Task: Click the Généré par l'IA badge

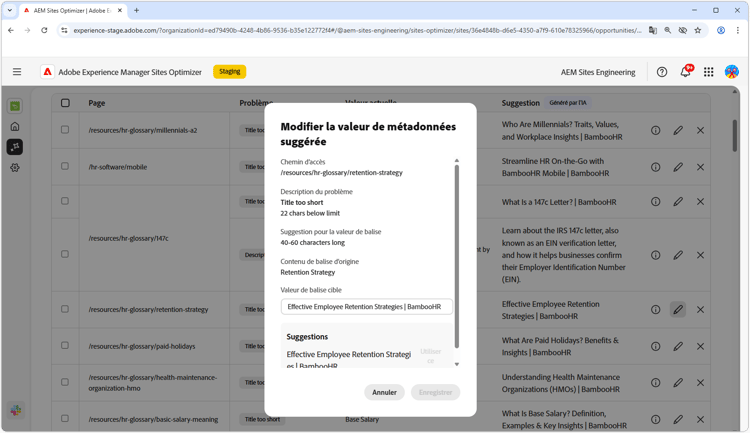Action: 568,103
